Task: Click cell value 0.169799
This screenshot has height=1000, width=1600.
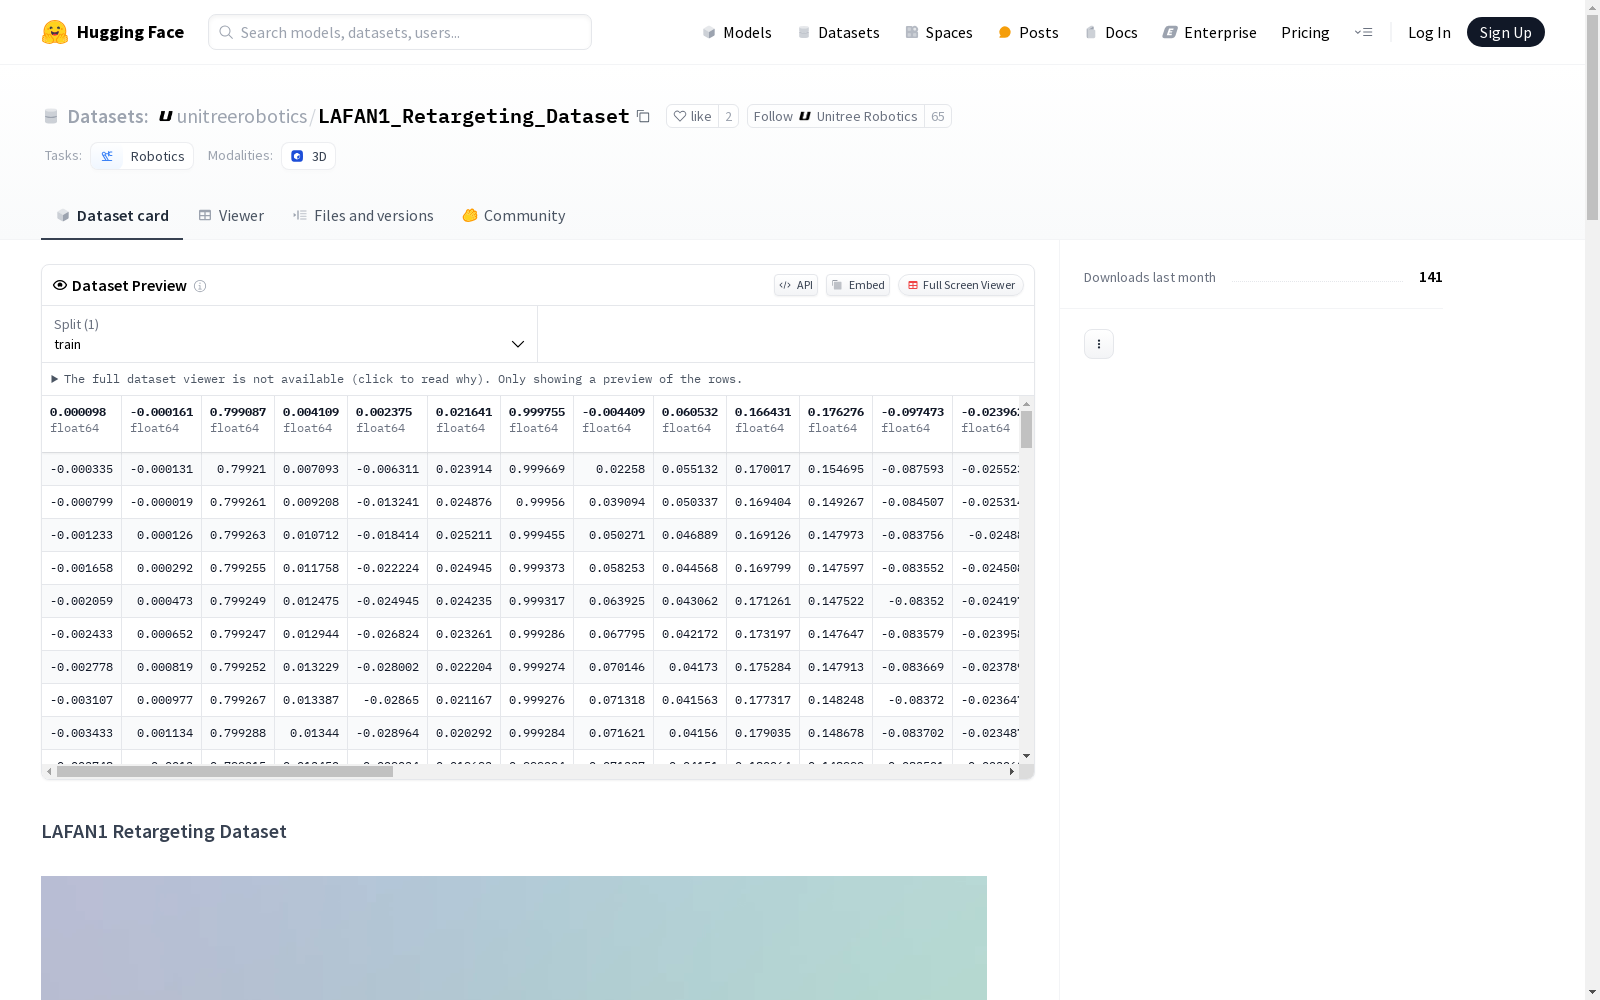Action: (763, 568)
